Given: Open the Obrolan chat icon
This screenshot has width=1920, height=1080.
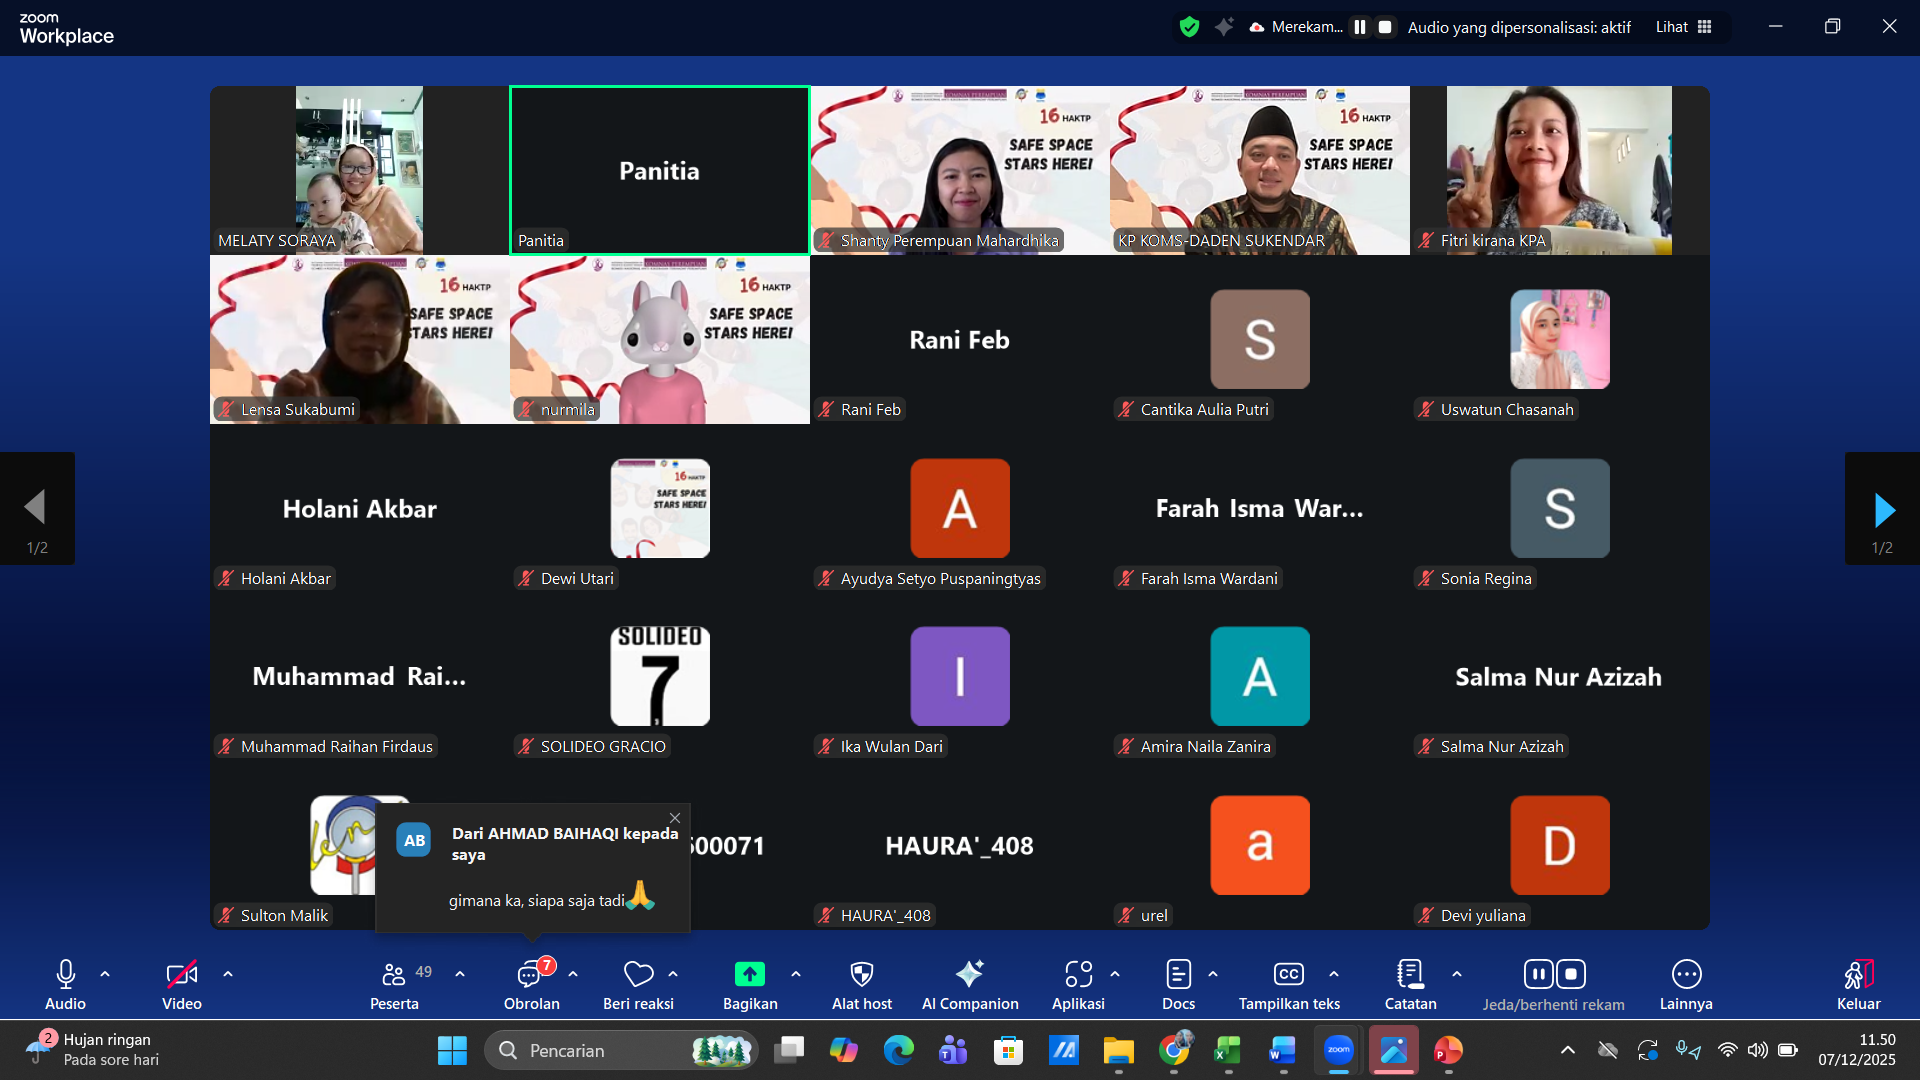Looking at the screenshot, I should [530, 975].
